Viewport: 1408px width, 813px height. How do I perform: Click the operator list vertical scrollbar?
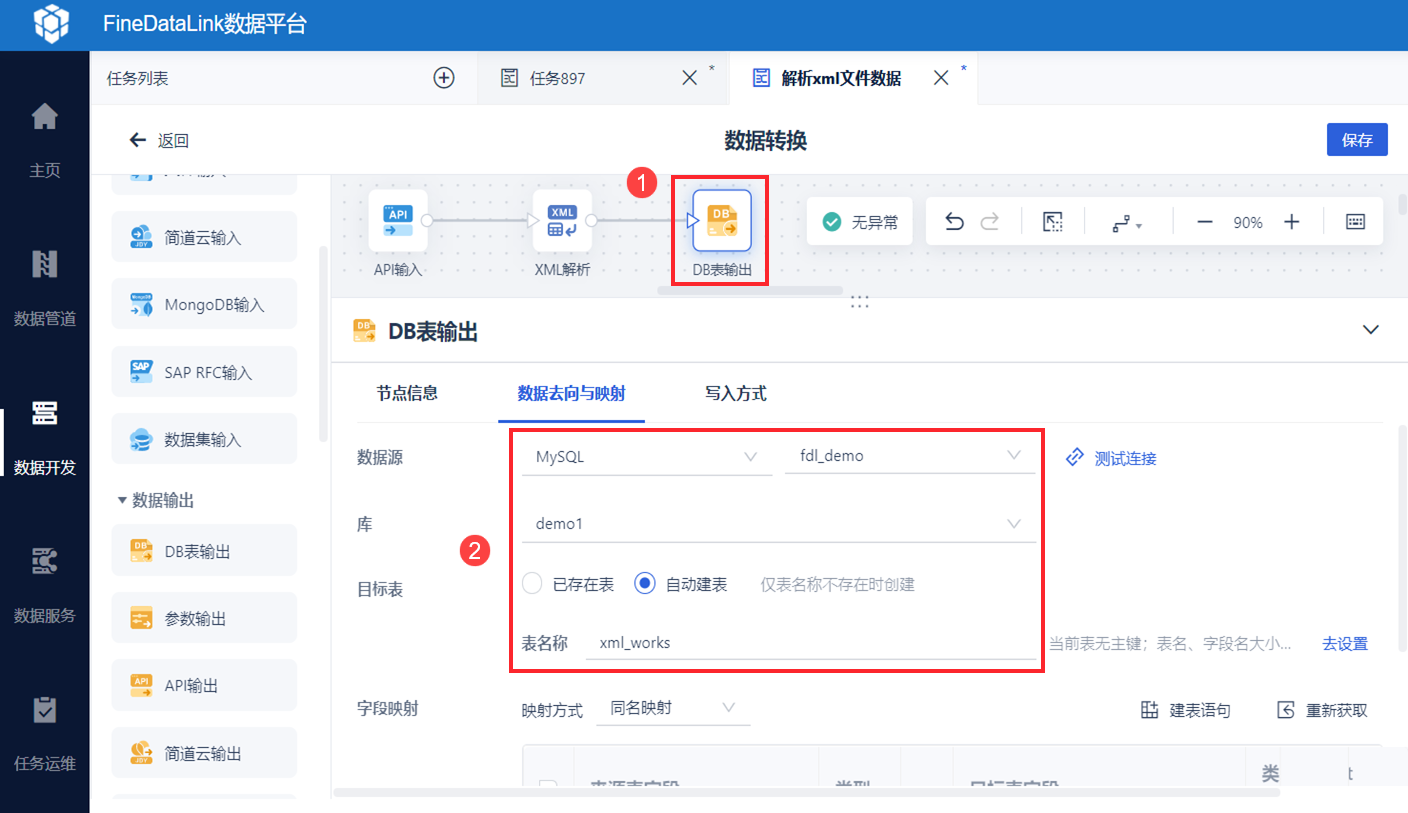323,344
